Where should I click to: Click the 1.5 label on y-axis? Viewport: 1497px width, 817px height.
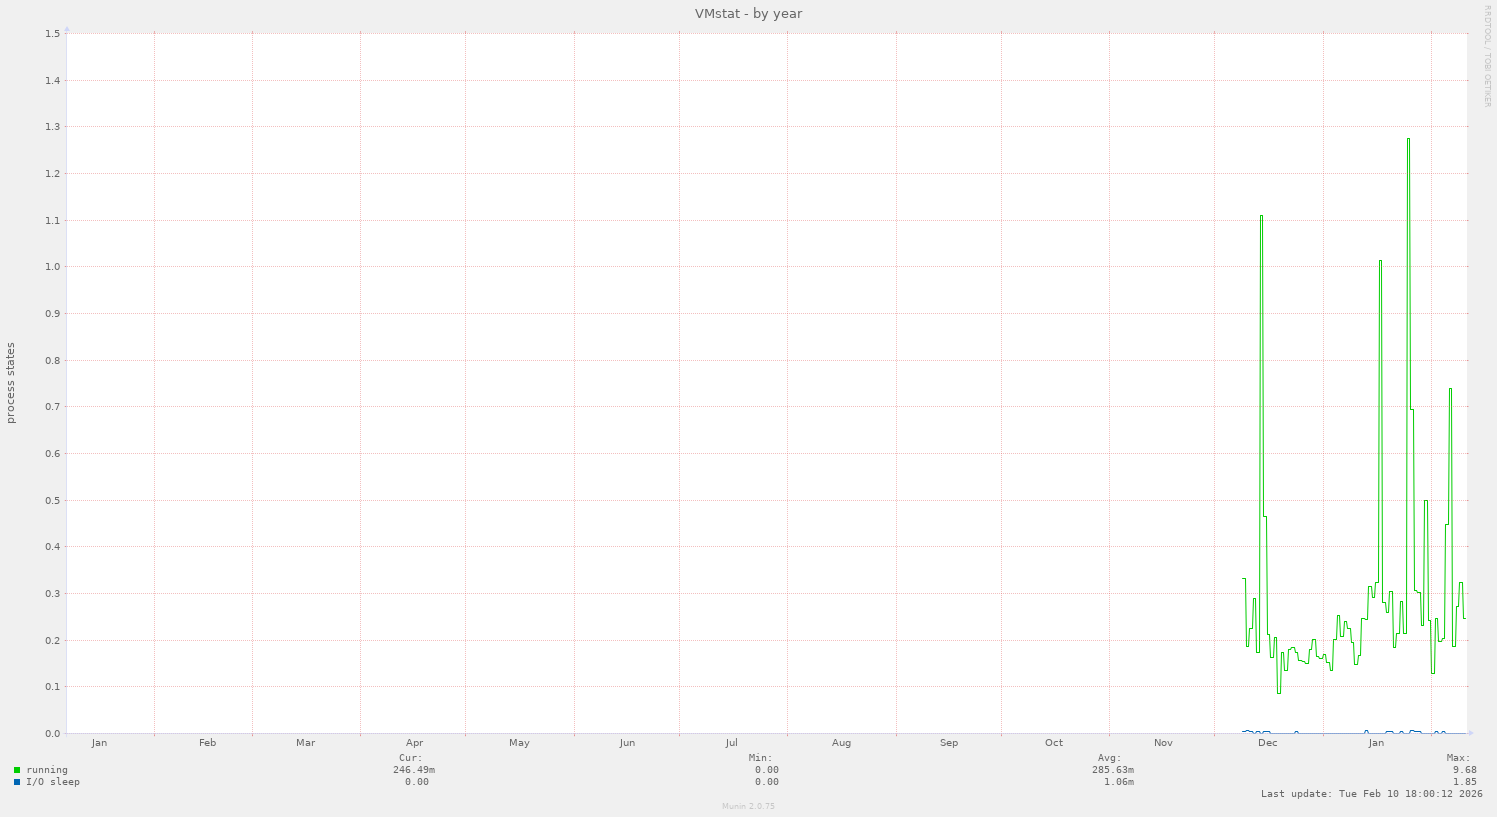[53, 33]
